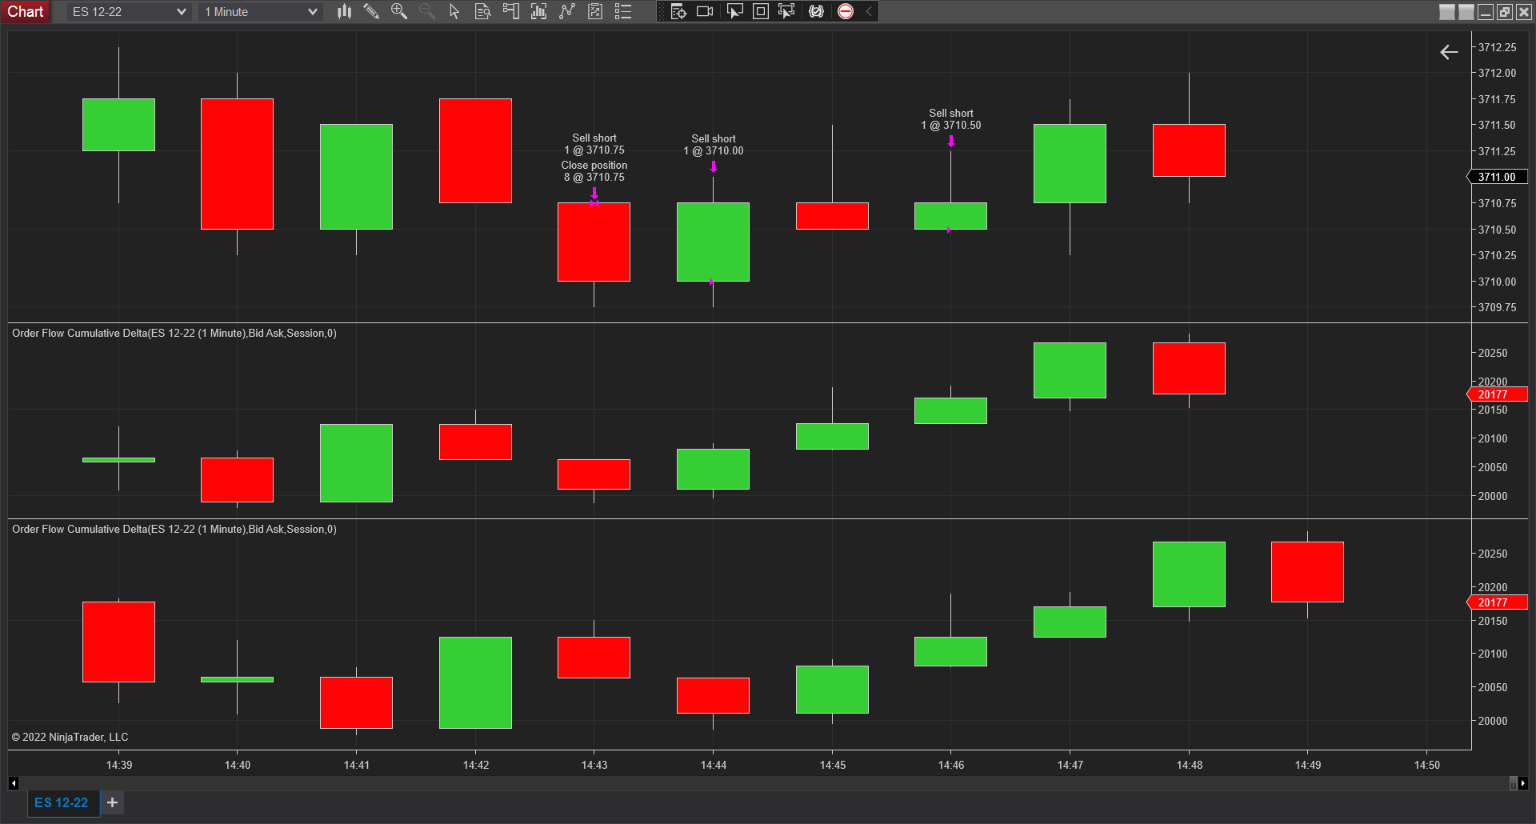Click the 14:47 green price candle

pos(1070,163)
